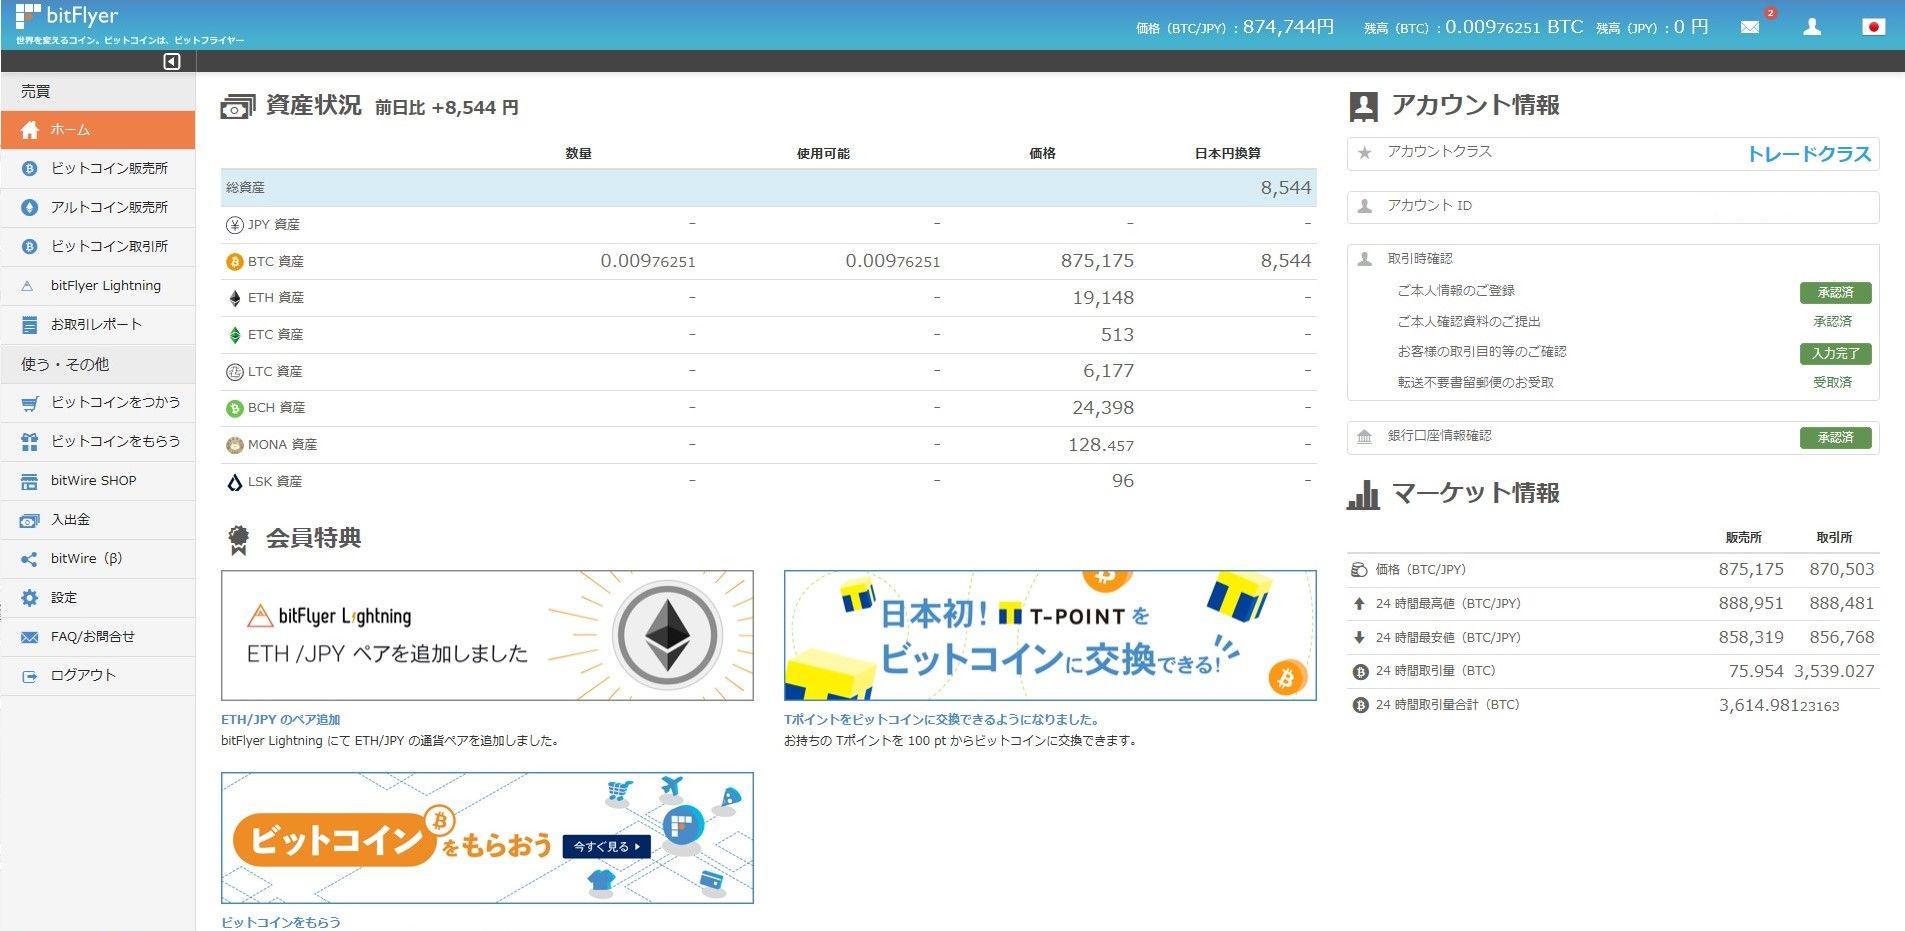Click 承認済 badge next to 銀行口座情報確認

pyautogui.click(x=1835, y=438)
